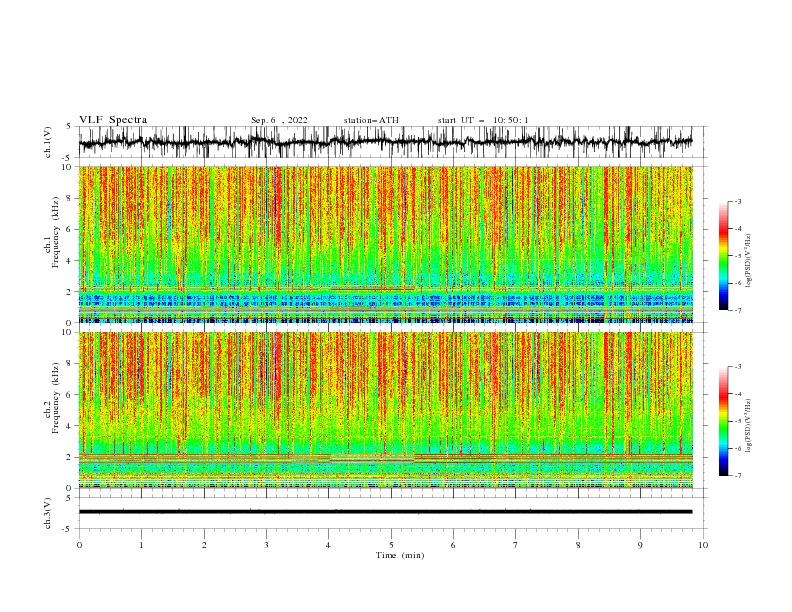Click the "ch.3(V)" axis label
792x612 pixels.
(x=48, y=513)
